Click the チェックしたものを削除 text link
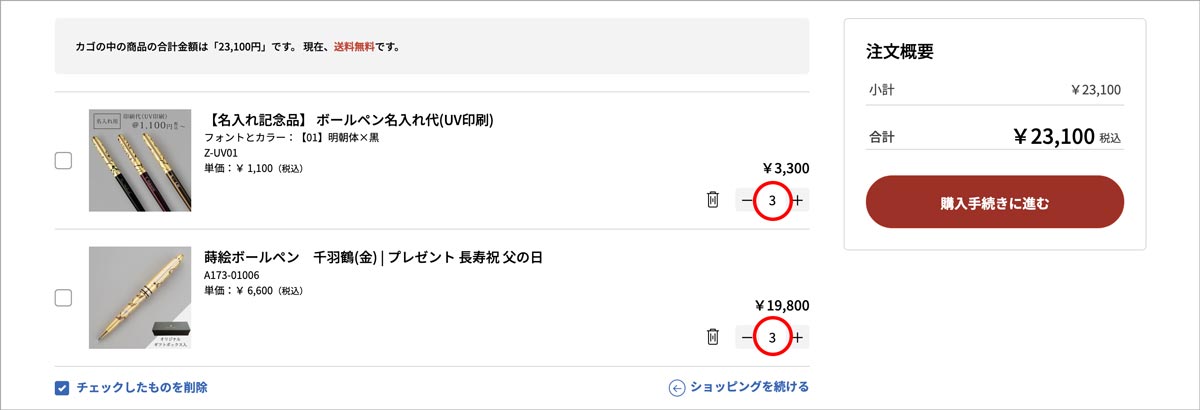 click(142, 387)
